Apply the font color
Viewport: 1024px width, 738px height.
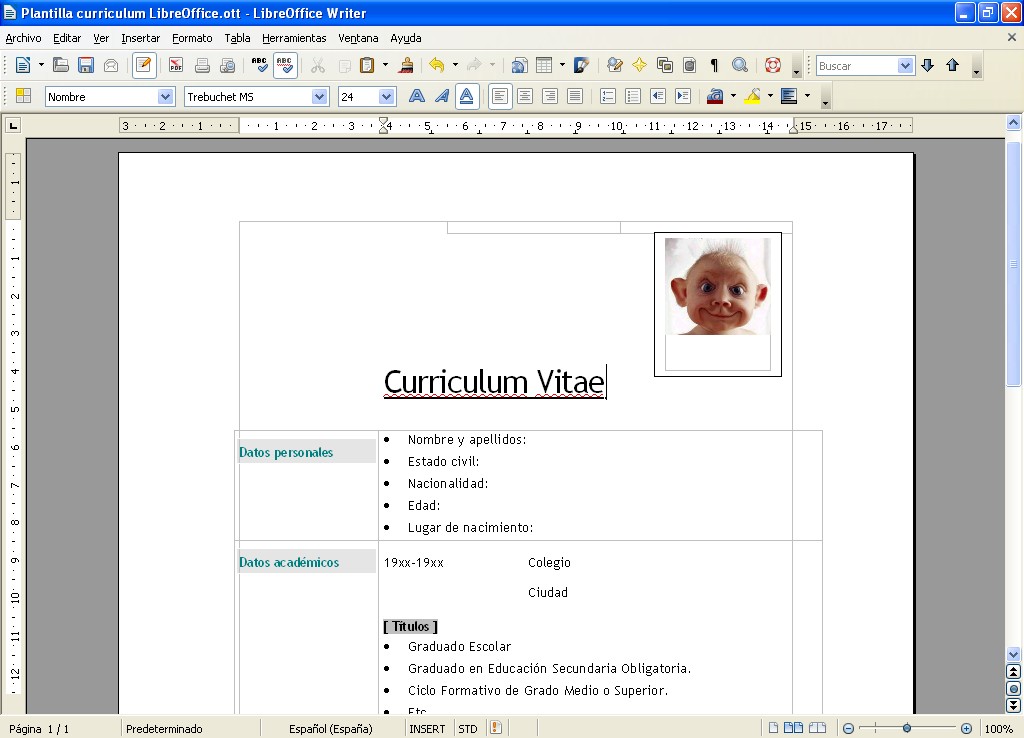715,97
